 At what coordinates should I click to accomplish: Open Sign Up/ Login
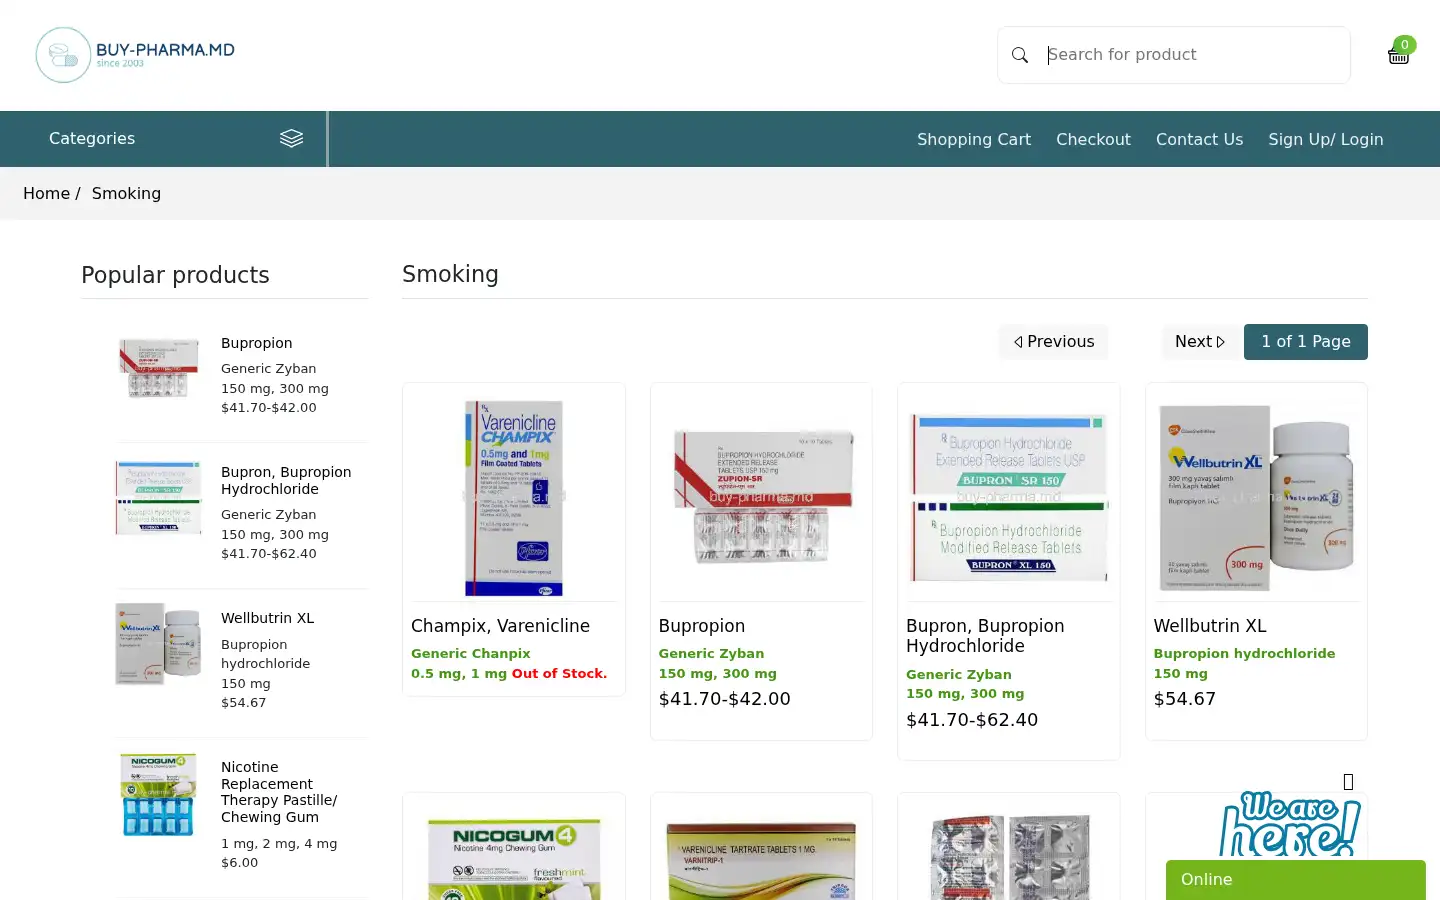(1325, 140)
